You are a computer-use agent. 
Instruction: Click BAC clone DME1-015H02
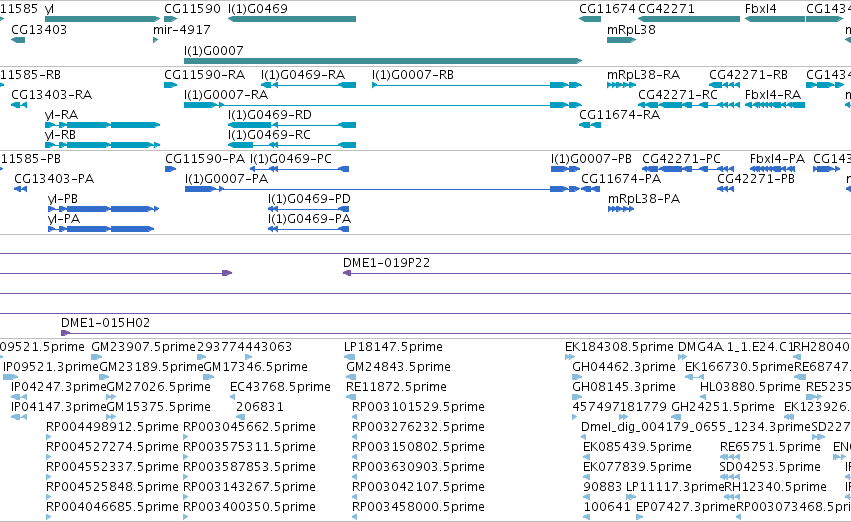(105, 323)
